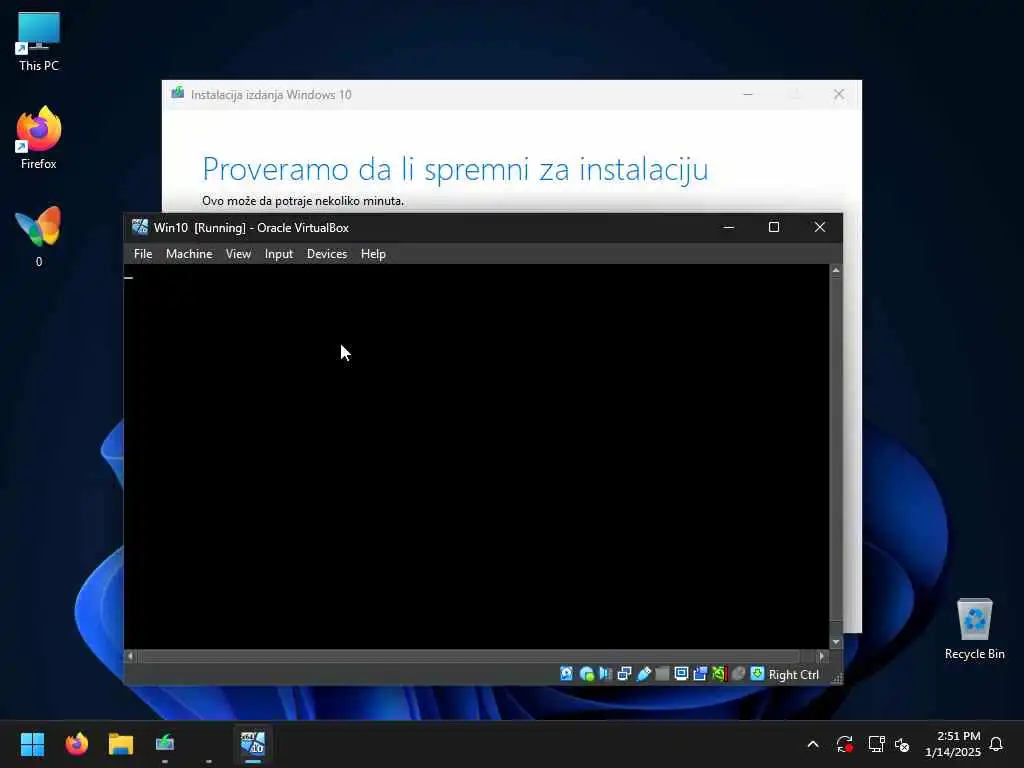Click the sync status tray icon
The height and width of the screenshot is (768, 1024).
pos(844,744)
